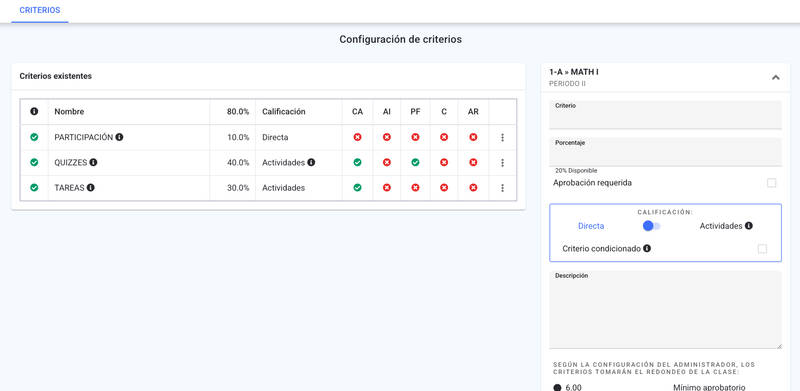Viewport: 800px width, 391px height.
Task: Click the green status check for TAREAS
Action: (34, 187)
